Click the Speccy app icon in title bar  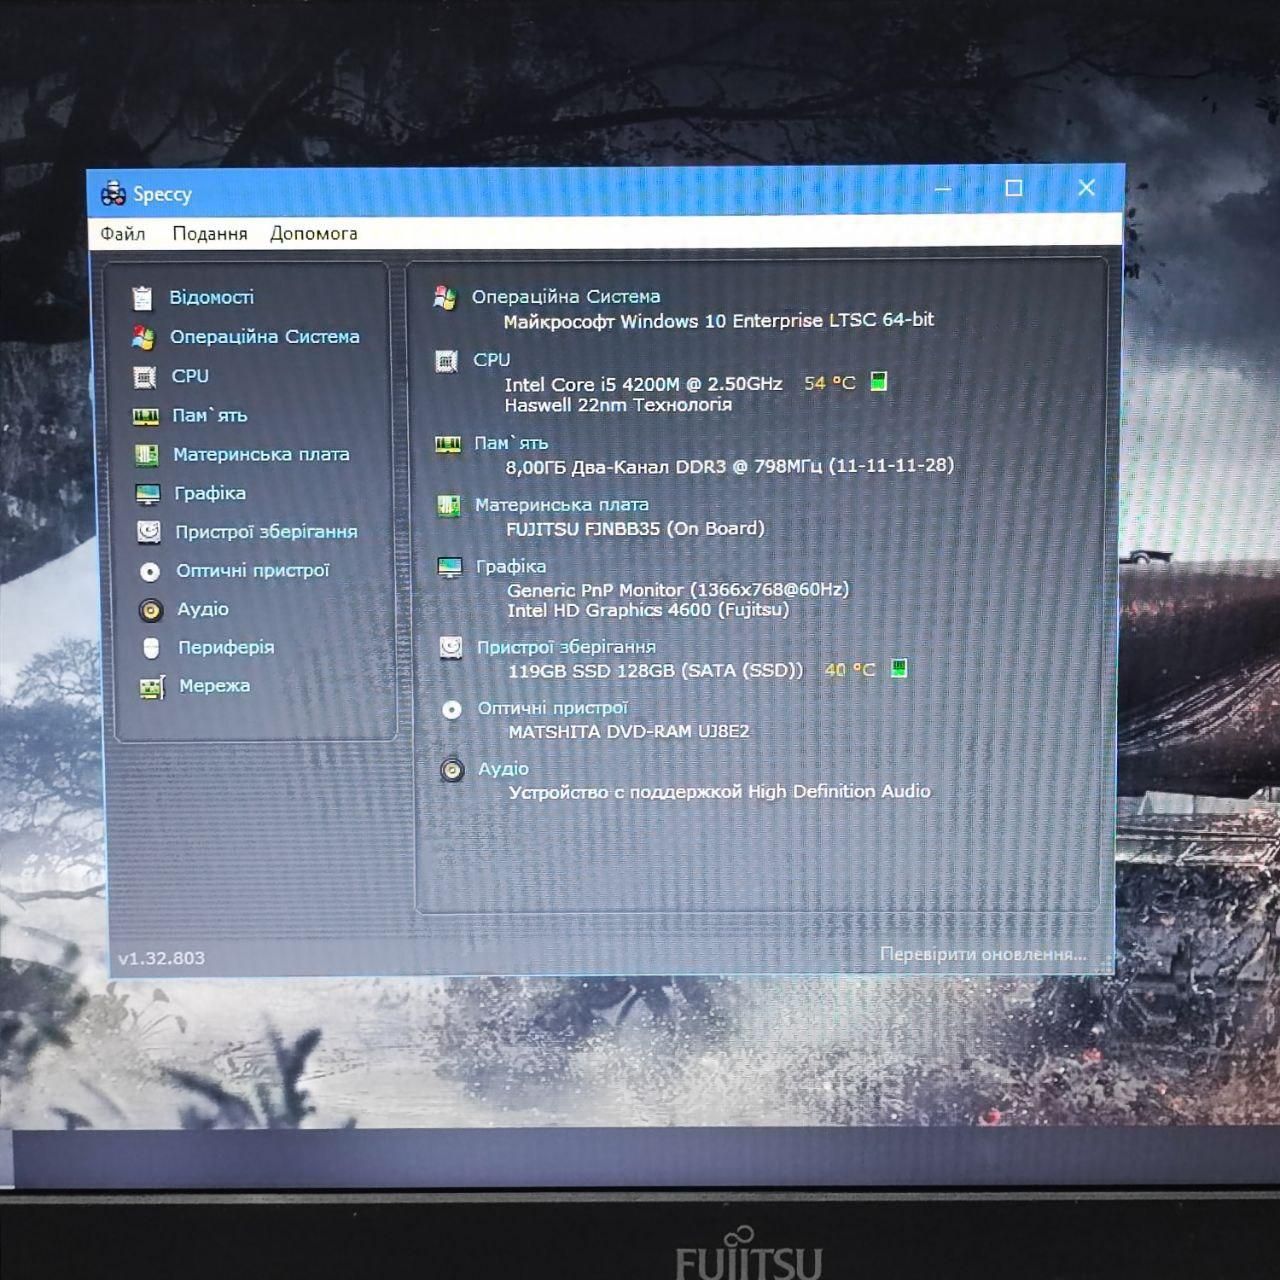click(x=113, y=194)
